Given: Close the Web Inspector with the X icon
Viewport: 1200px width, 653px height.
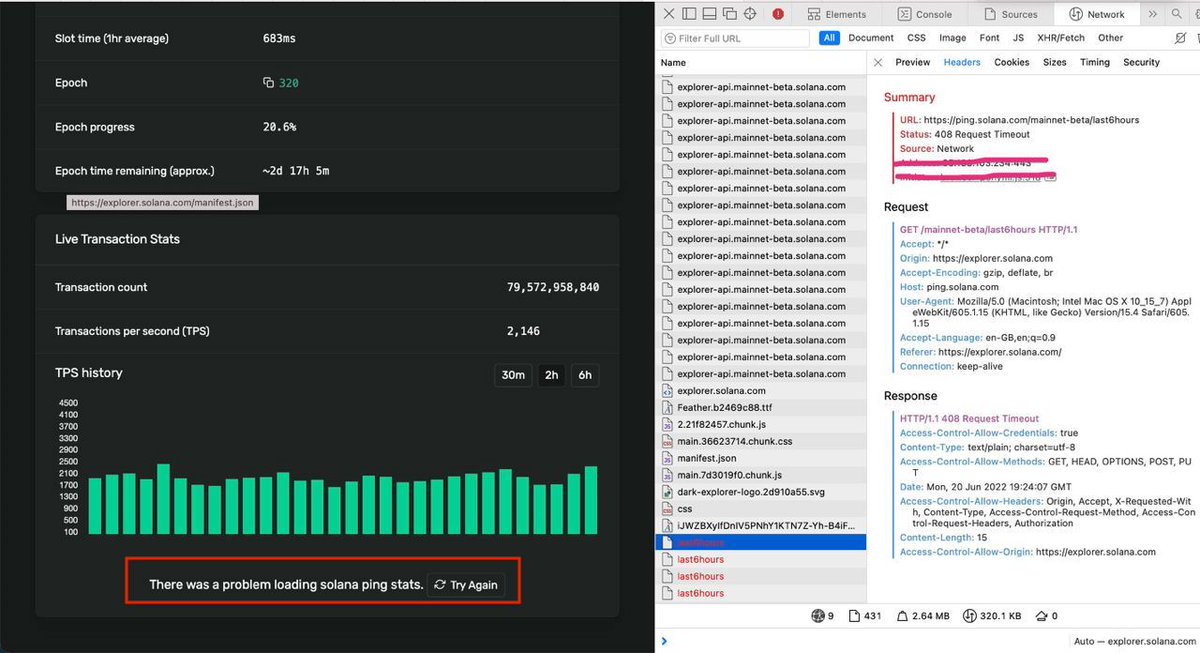Looking at the screenshot, I should pyautogui.click(x=667, y=14).
